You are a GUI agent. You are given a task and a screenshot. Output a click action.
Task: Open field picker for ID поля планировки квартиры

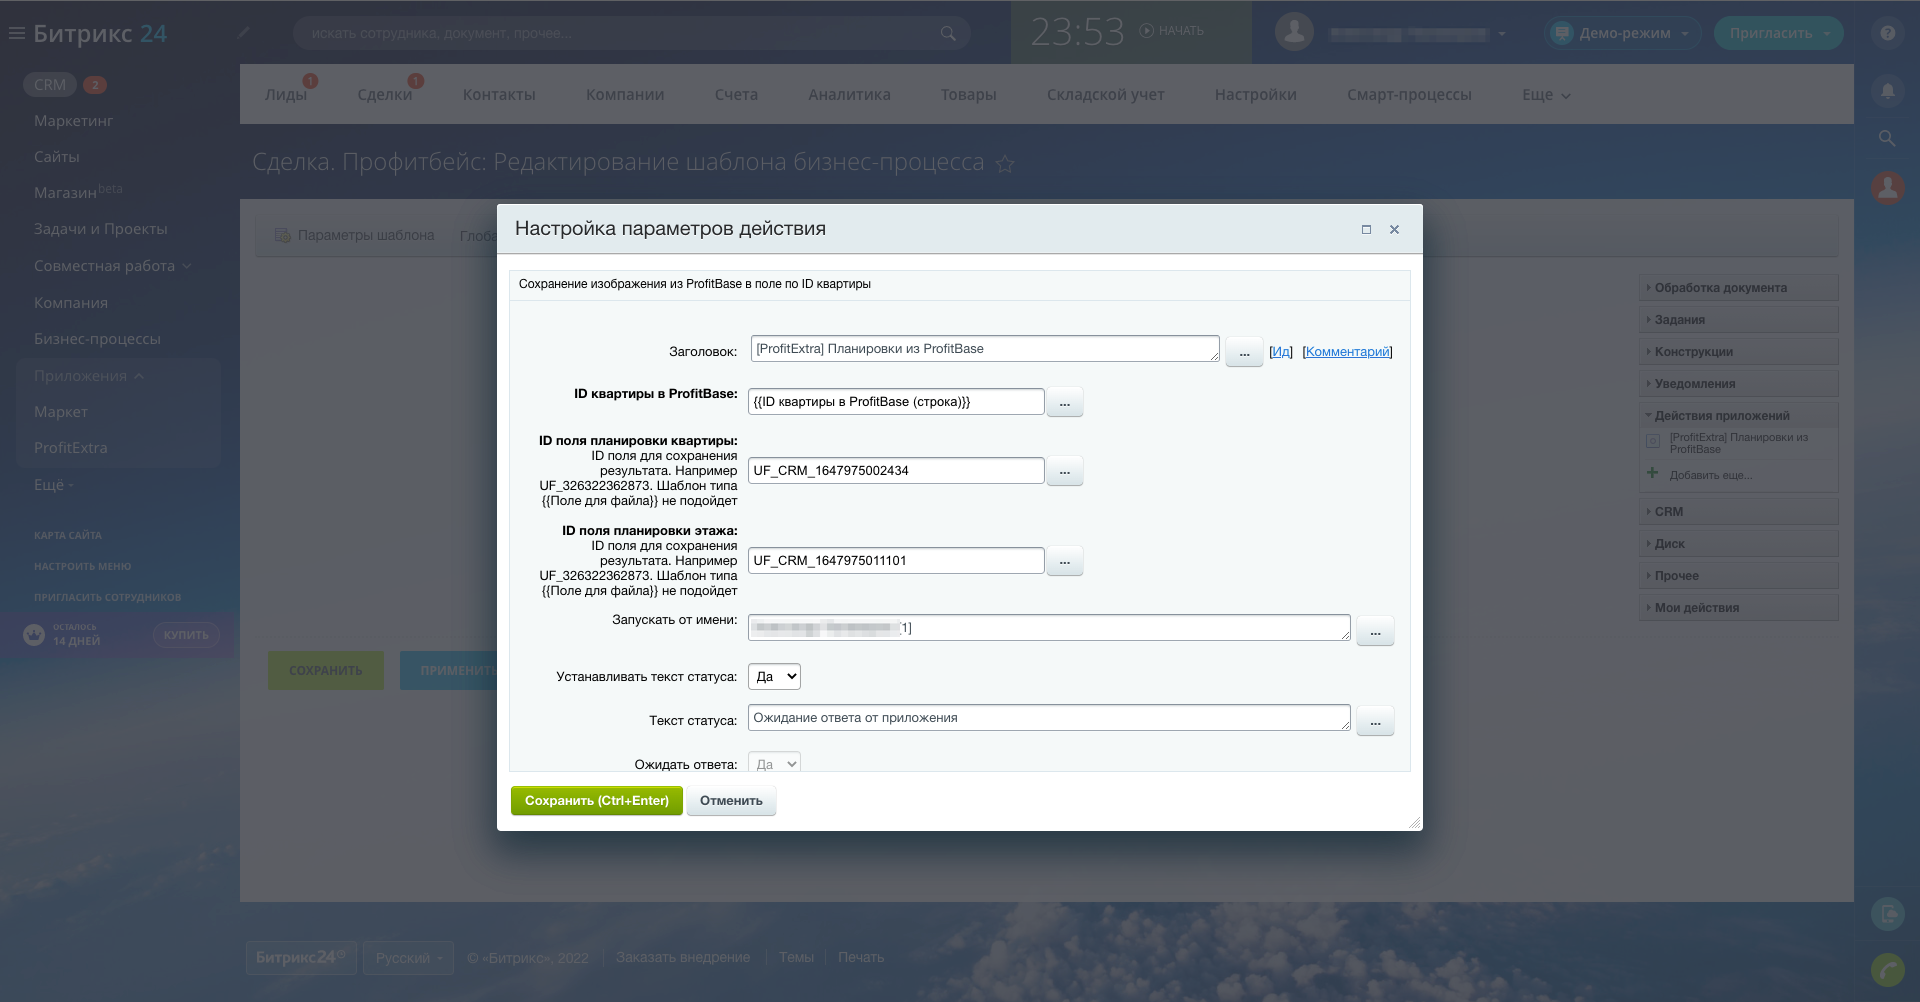pyautogui.click(x=1064, y=471)
